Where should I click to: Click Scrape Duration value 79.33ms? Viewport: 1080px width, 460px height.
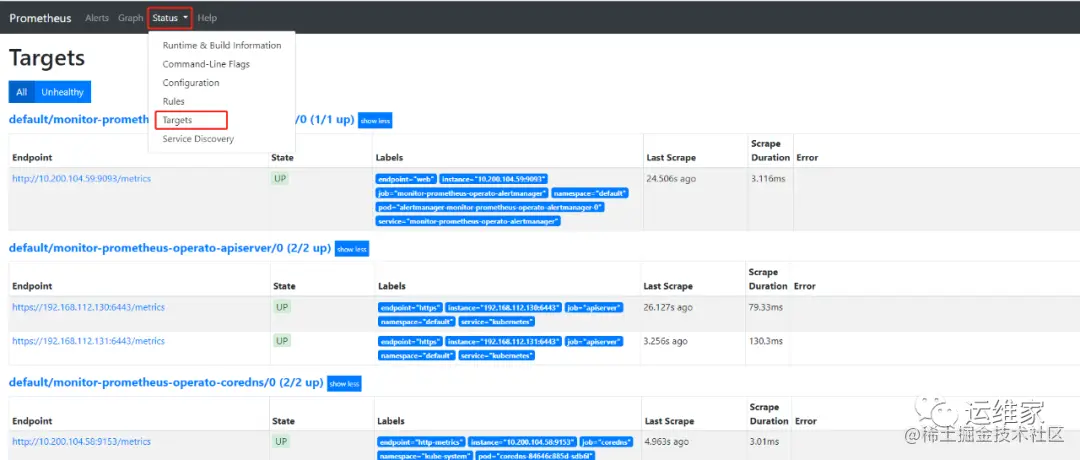tap(766, 307)
